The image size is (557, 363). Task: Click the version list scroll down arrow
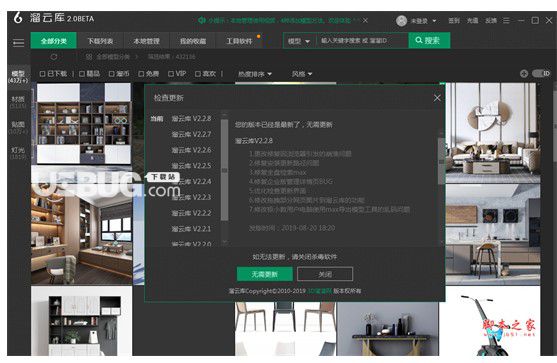click(224, 242)
